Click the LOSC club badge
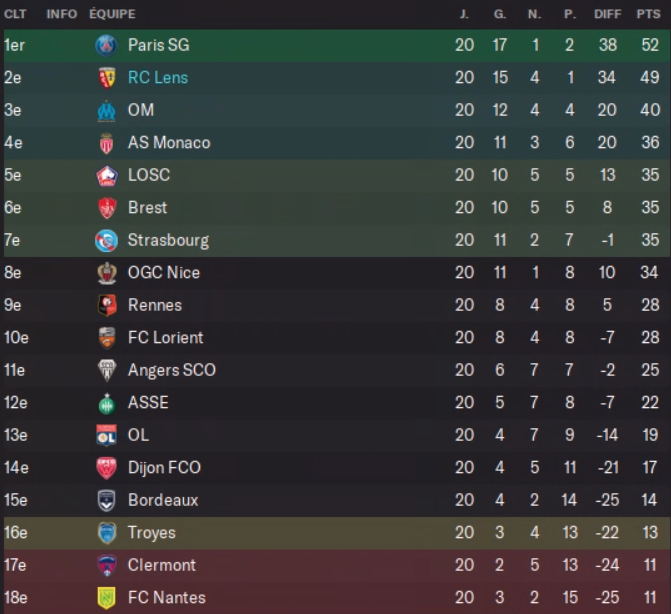The width and height of the screenshot is (671, 614). pos(106,175)
